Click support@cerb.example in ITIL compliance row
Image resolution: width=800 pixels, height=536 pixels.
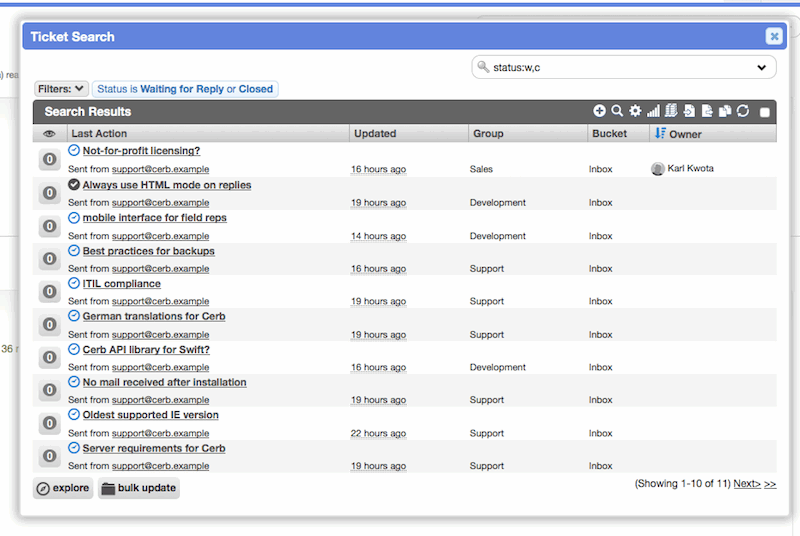tap(161, 301)
